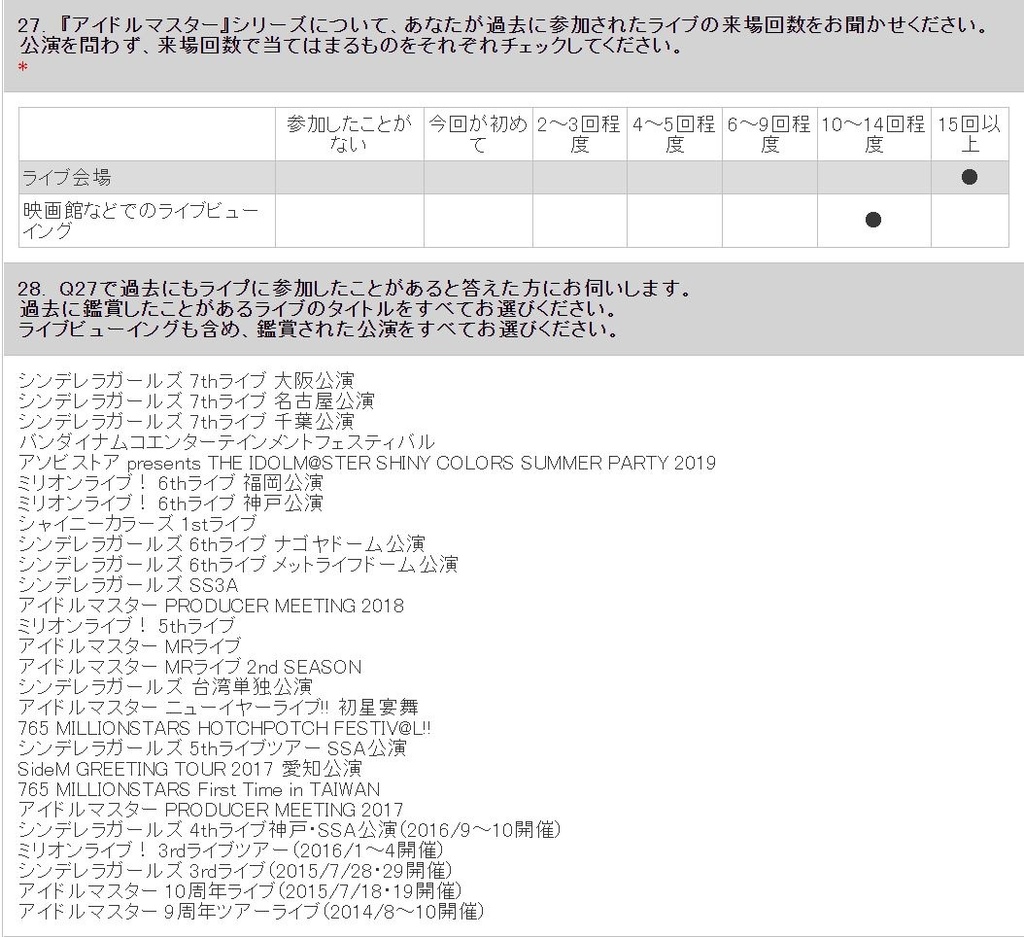Click "SideM GREETING TOUR 2017 愛知公演"
This screenshot has width=1024, height=937.
(x=190, y=769)
